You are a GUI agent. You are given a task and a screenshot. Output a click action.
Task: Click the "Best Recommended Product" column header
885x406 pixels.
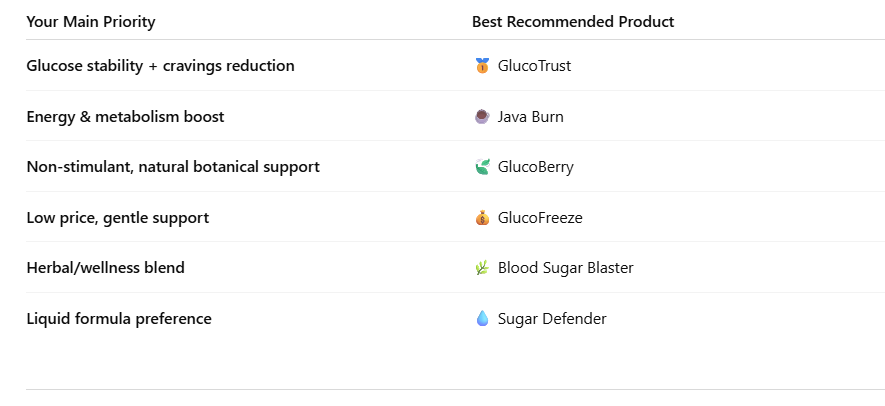click(x=573, y=22)
